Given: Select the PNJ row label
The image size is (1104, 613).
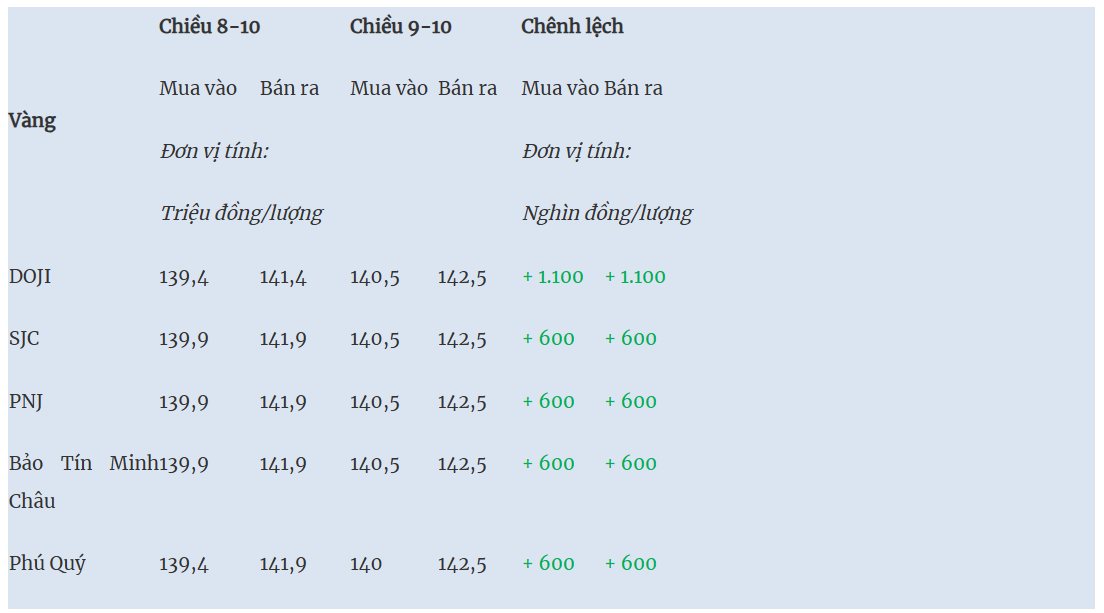Looking at the screenshot, I should (26, 401).
